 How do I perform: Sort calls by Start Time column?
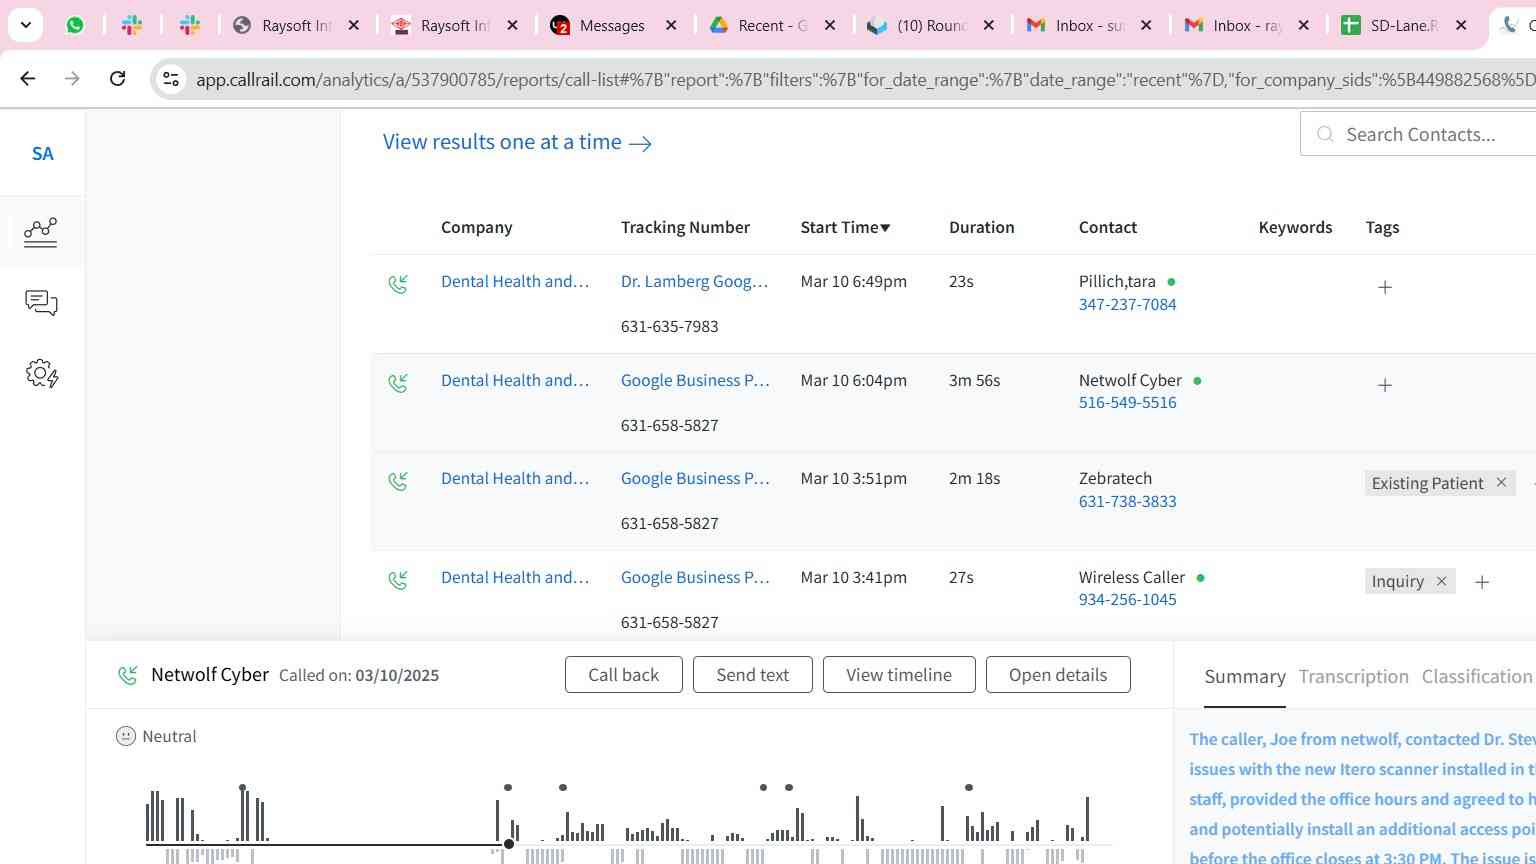point(845,227)
